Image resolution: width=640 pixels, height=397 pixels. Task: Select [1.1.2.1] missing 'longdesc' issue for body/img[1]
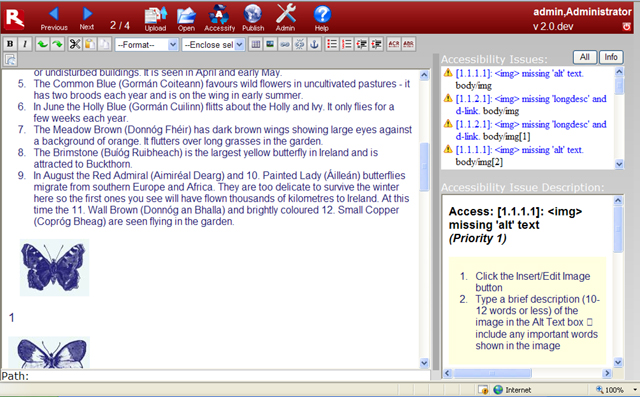(x=531, y=130)
